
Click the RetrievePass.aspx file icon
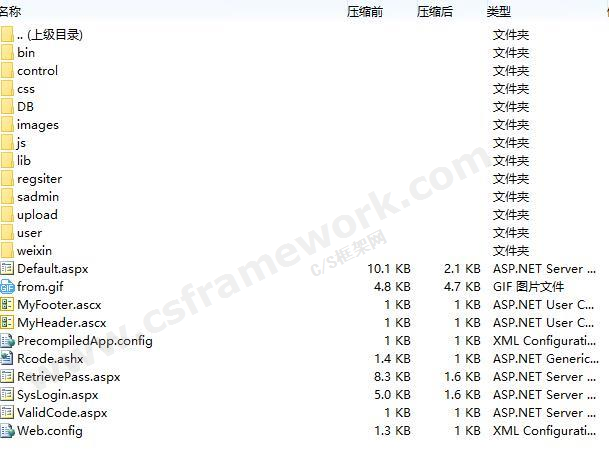click(x=7, y=376)
